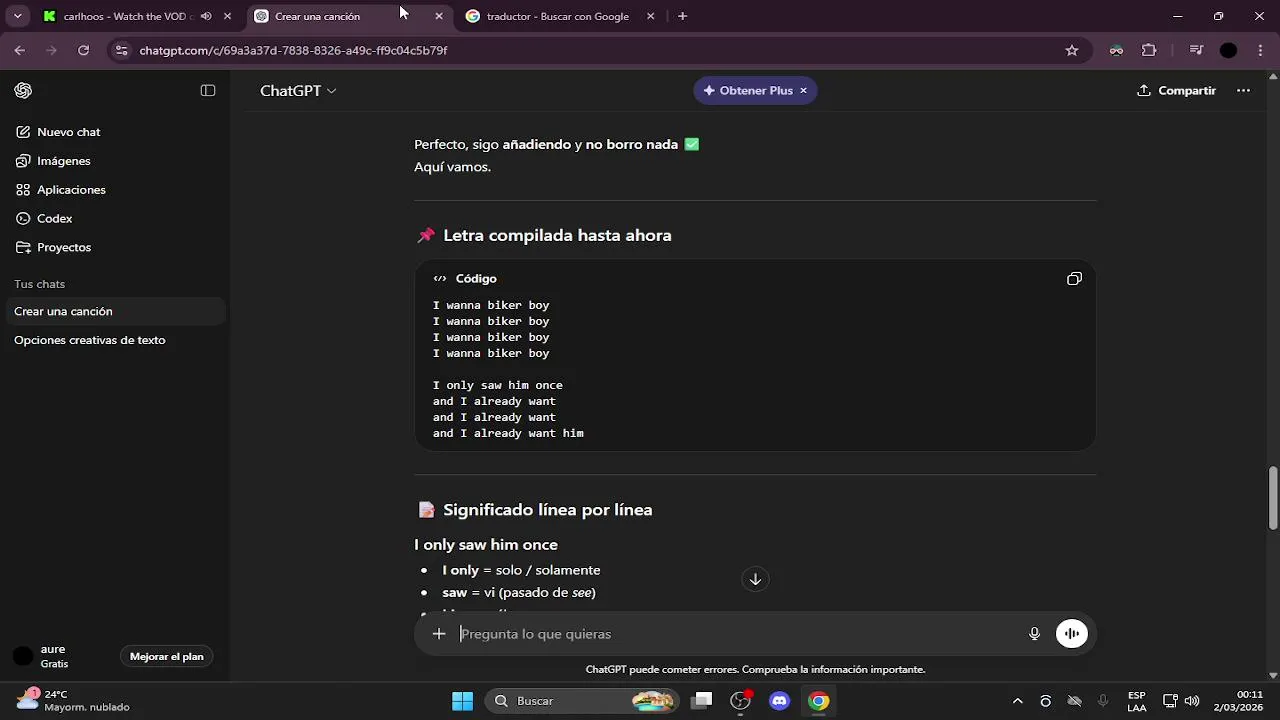Open the browser extensions puzzle icon

pos(1149,50)
